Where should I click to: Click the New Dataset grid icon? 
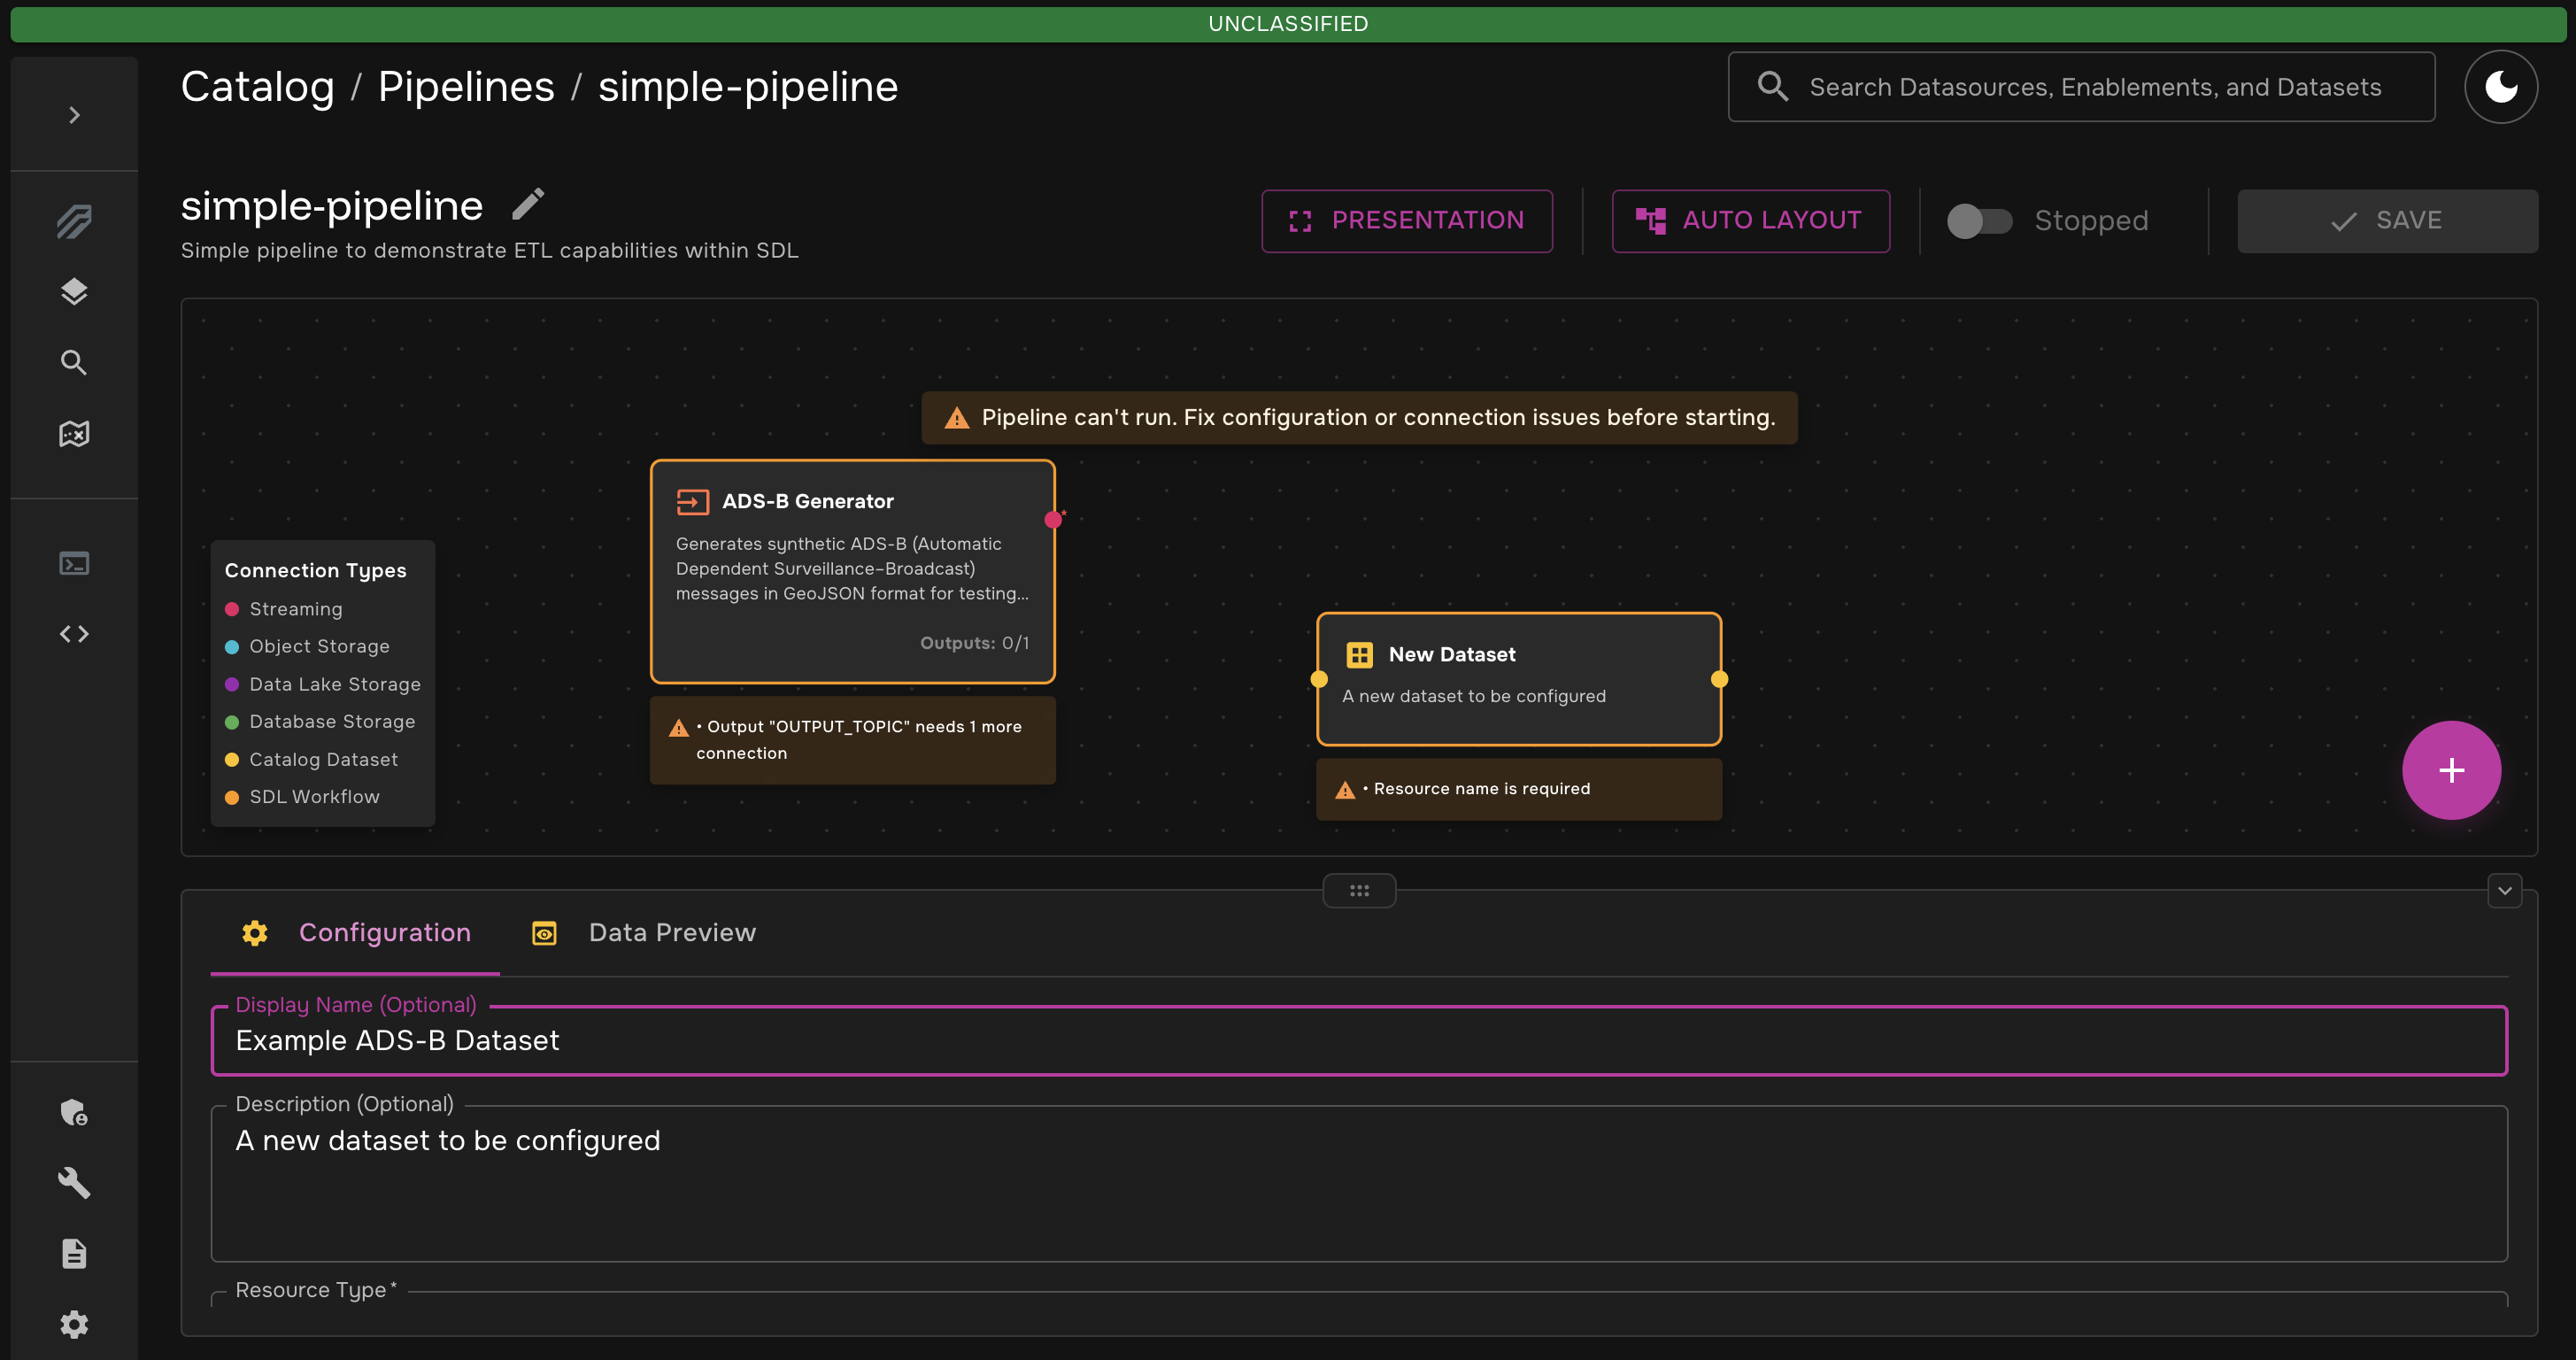click(1359, 655)
